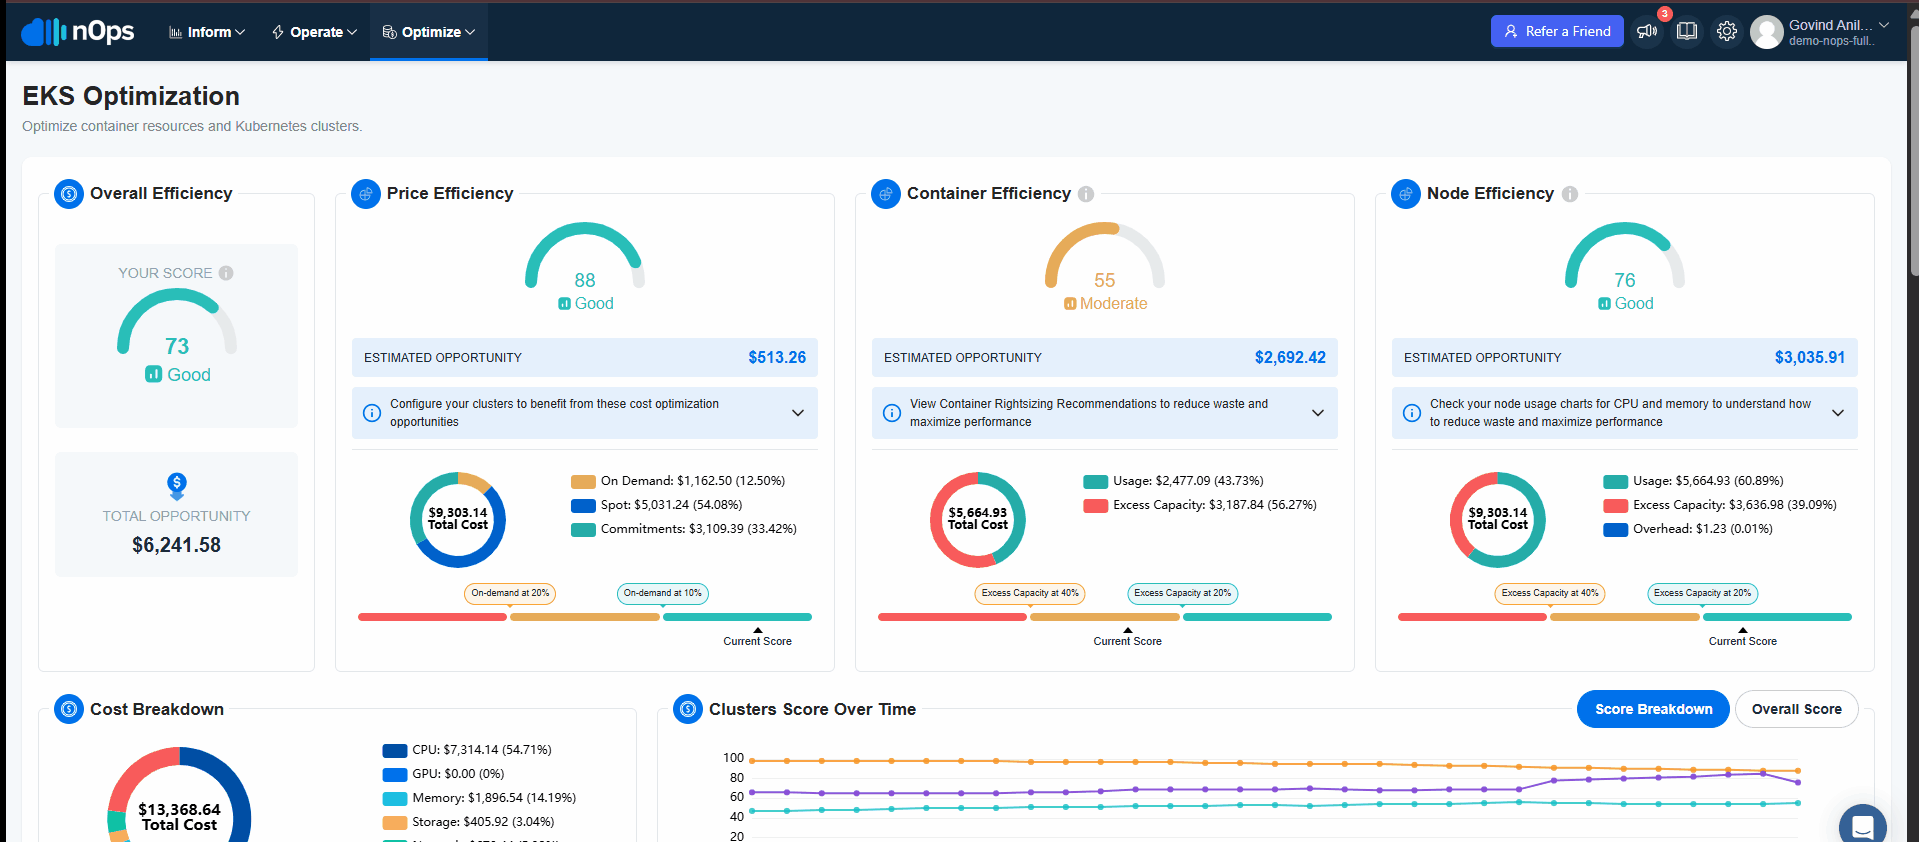
Task: Expand Price Efficiency recommendation chevron
Action: tap(798, 413)
